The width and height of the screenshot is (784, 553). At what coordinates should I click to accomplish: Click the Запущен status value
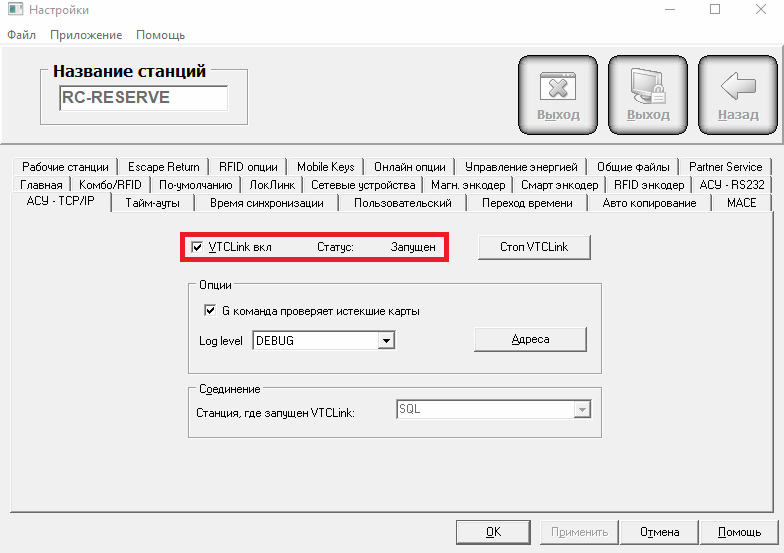pyautogui.click(x=413, y=247)
